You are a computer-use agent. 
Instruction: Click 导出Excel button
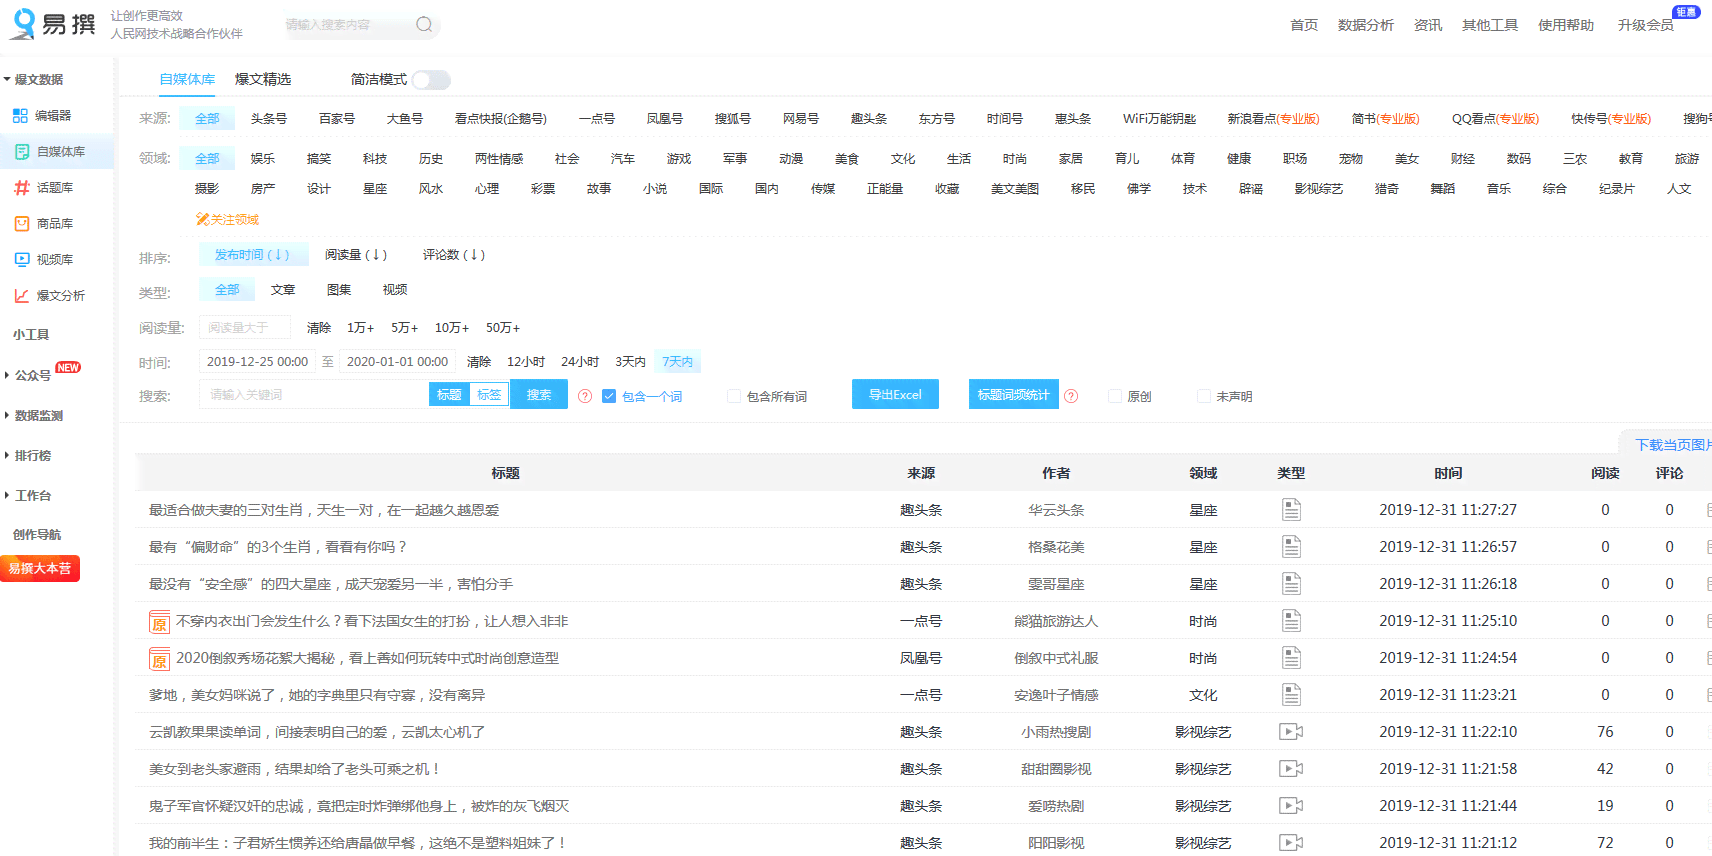click(x=895, y=395)
